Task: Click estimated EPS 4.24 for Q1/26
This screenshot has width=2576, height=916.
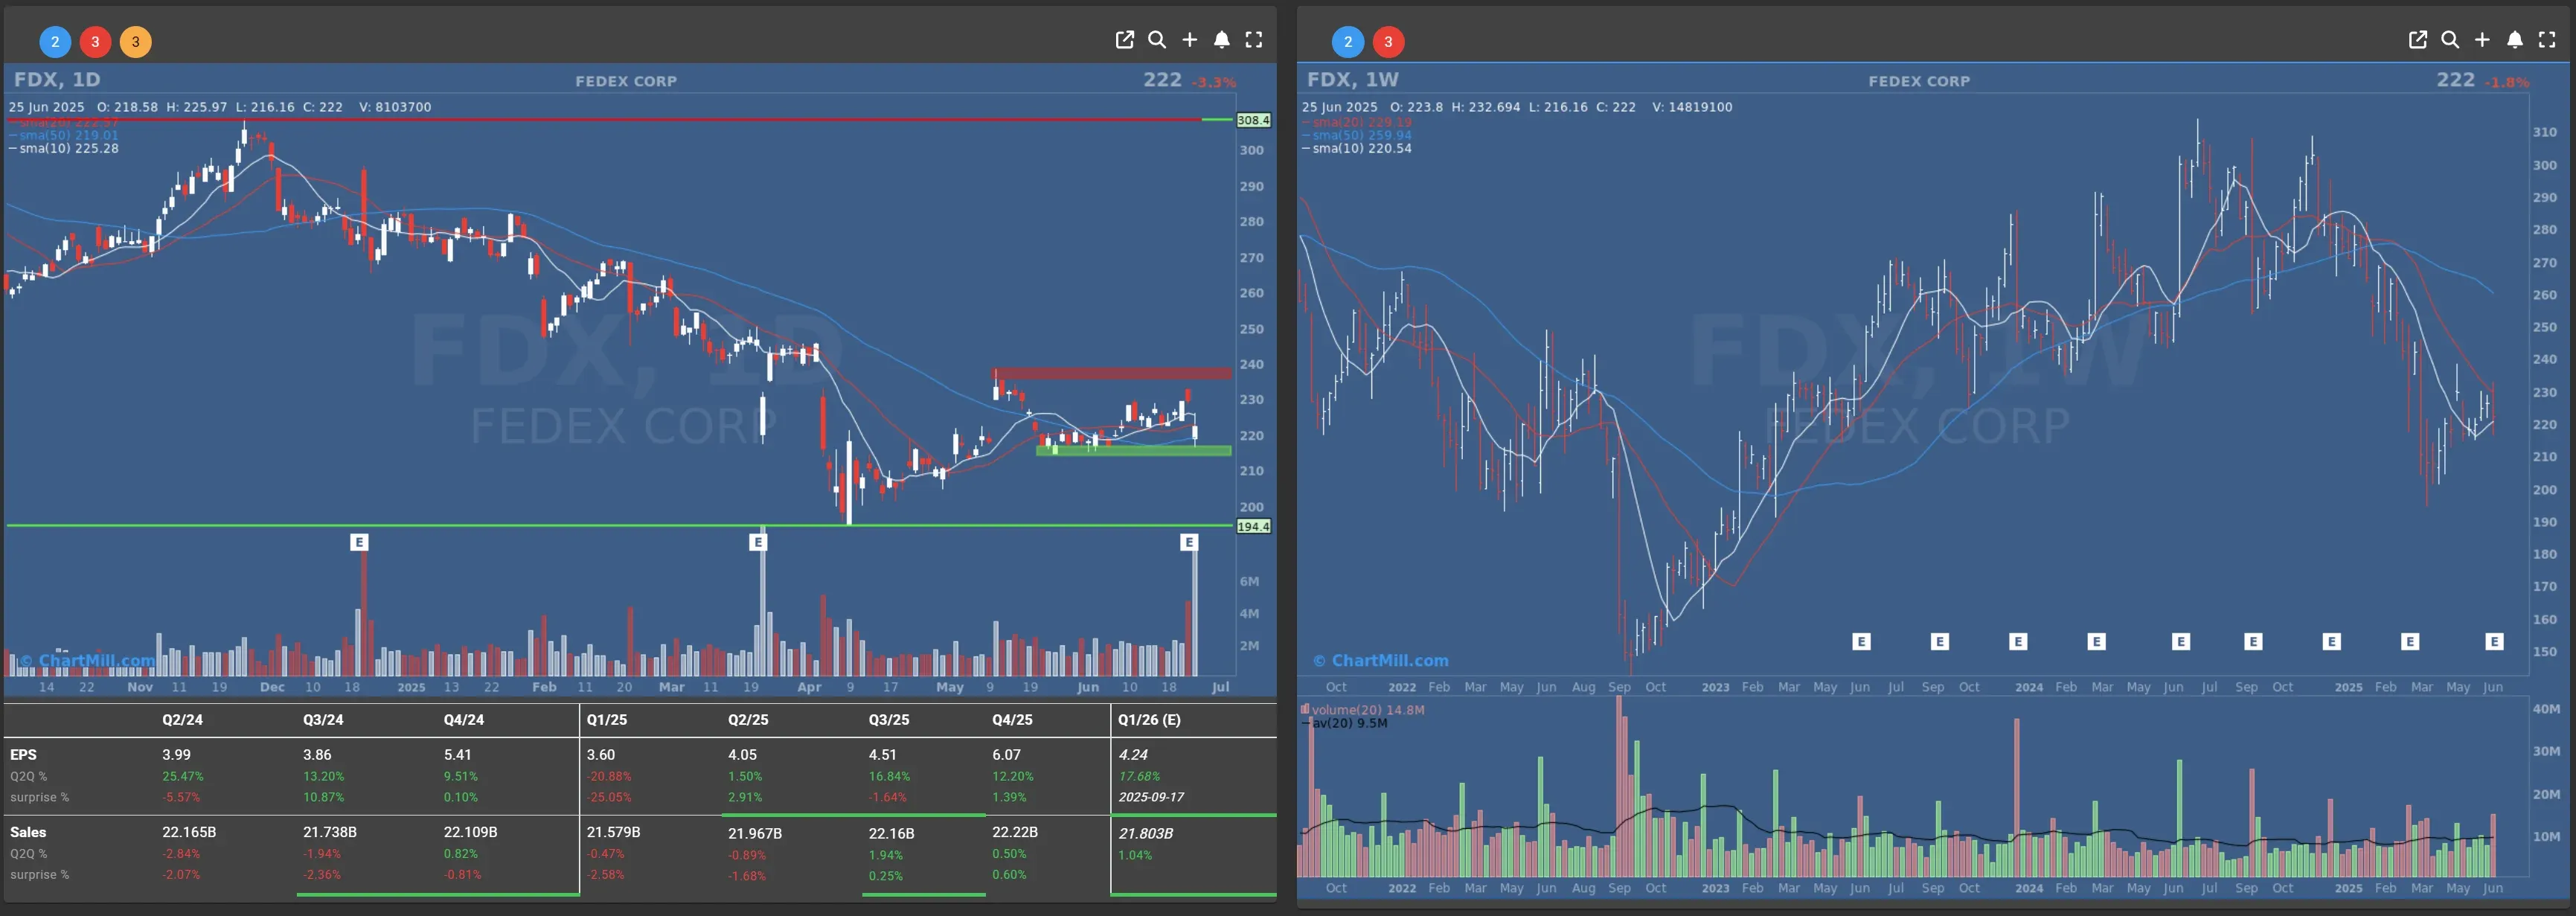Action: [1133, 755]
